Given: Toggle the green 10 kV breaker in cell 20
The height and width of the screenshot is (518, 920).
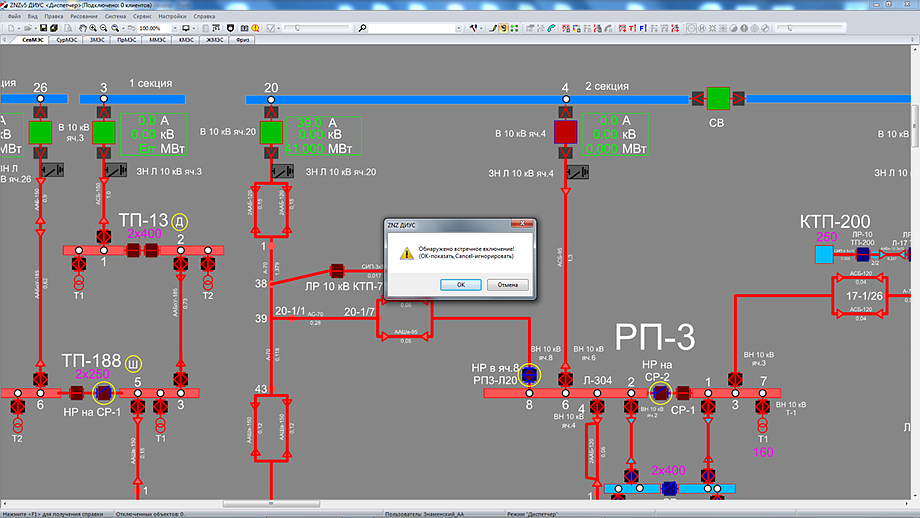Looking at the screenshot, I should [x=271, y=131].
